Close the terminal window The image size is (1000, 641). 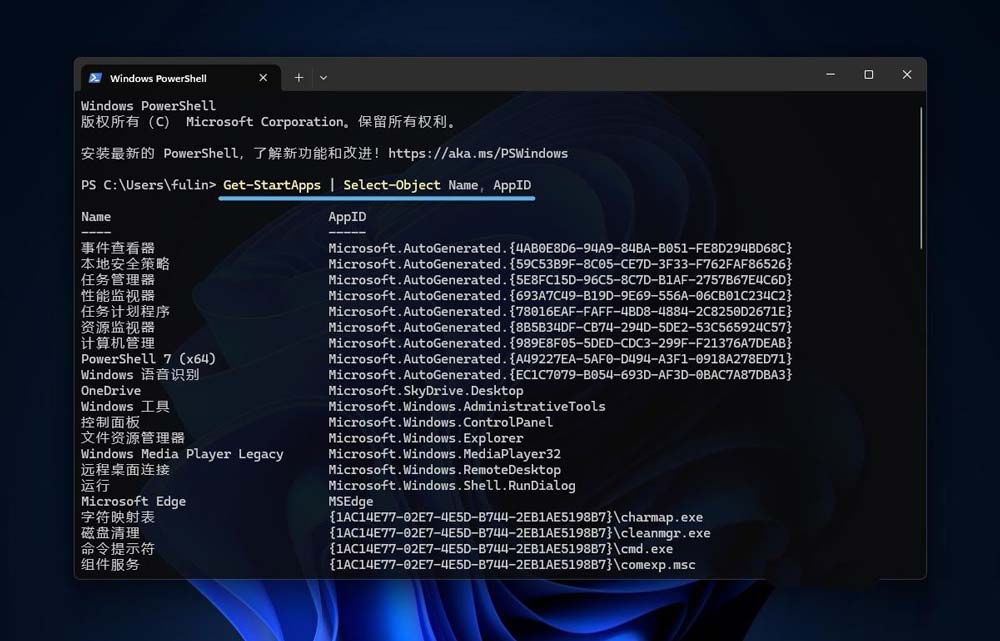pyautogui.click(x=906, y=75)
